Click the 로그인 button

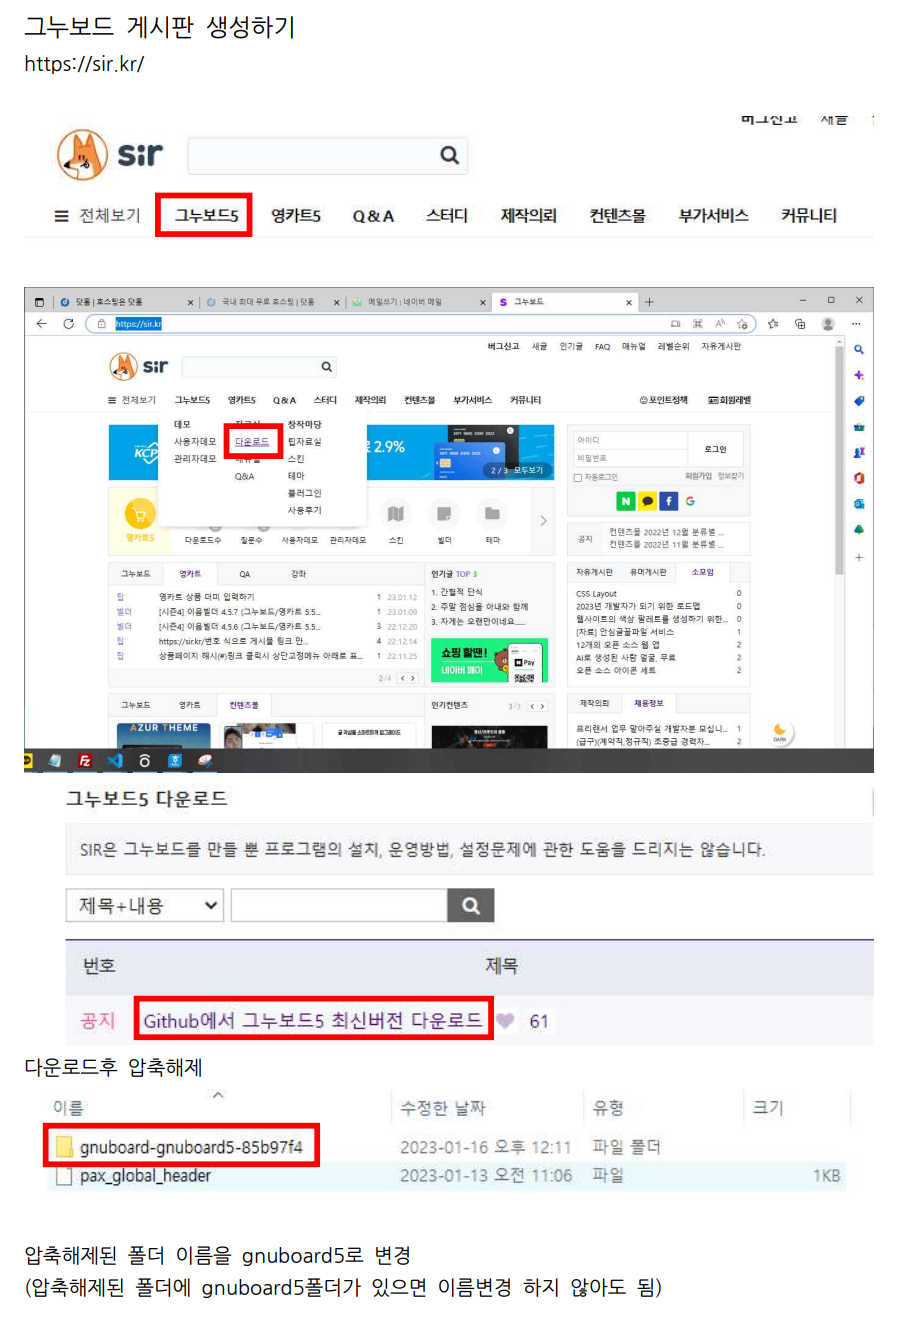[x=715, y=450]
